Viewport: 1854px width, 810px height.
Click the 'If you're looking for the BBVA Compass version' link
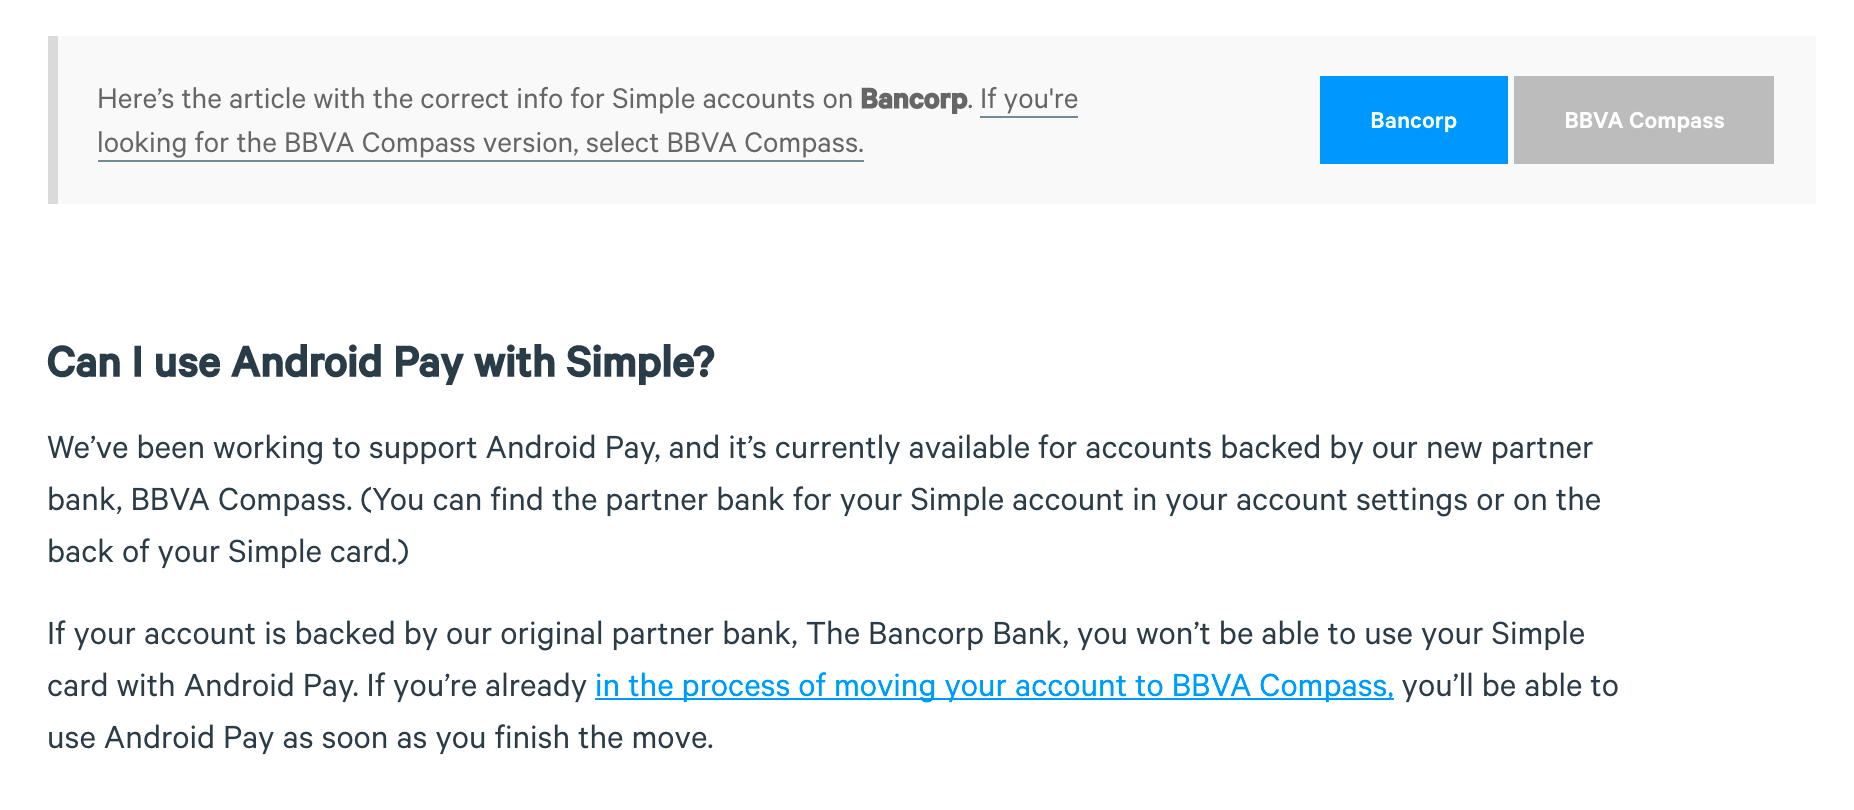tap(1028, 99)
